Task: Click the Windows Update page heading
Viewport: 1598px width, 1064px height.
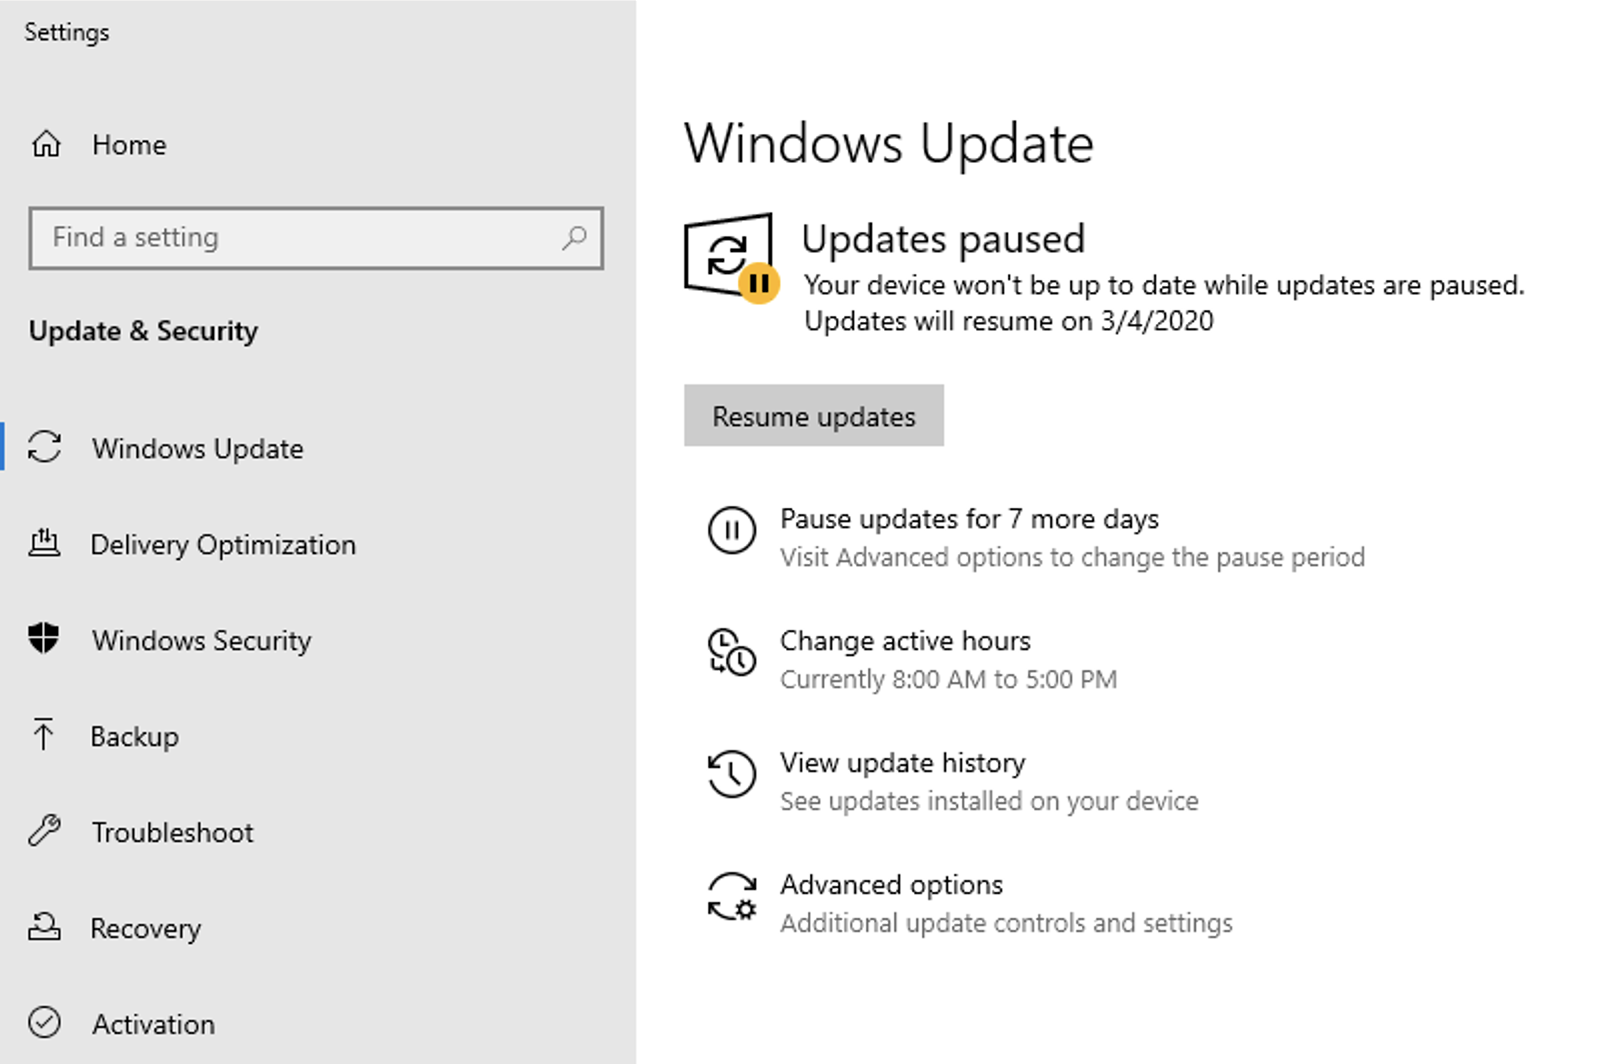Action: pyautogui.click(x=889, y=144)
